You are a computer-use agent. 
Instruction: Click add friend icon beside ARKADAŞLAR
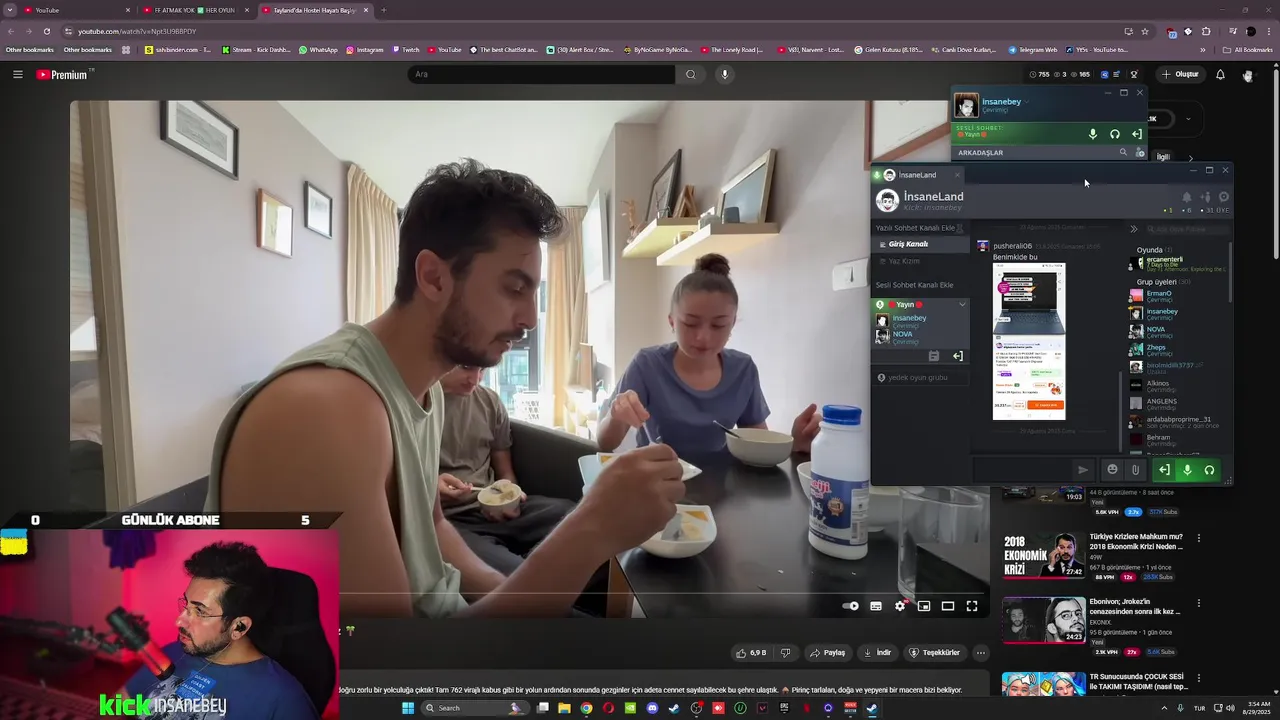(1140, 152)
